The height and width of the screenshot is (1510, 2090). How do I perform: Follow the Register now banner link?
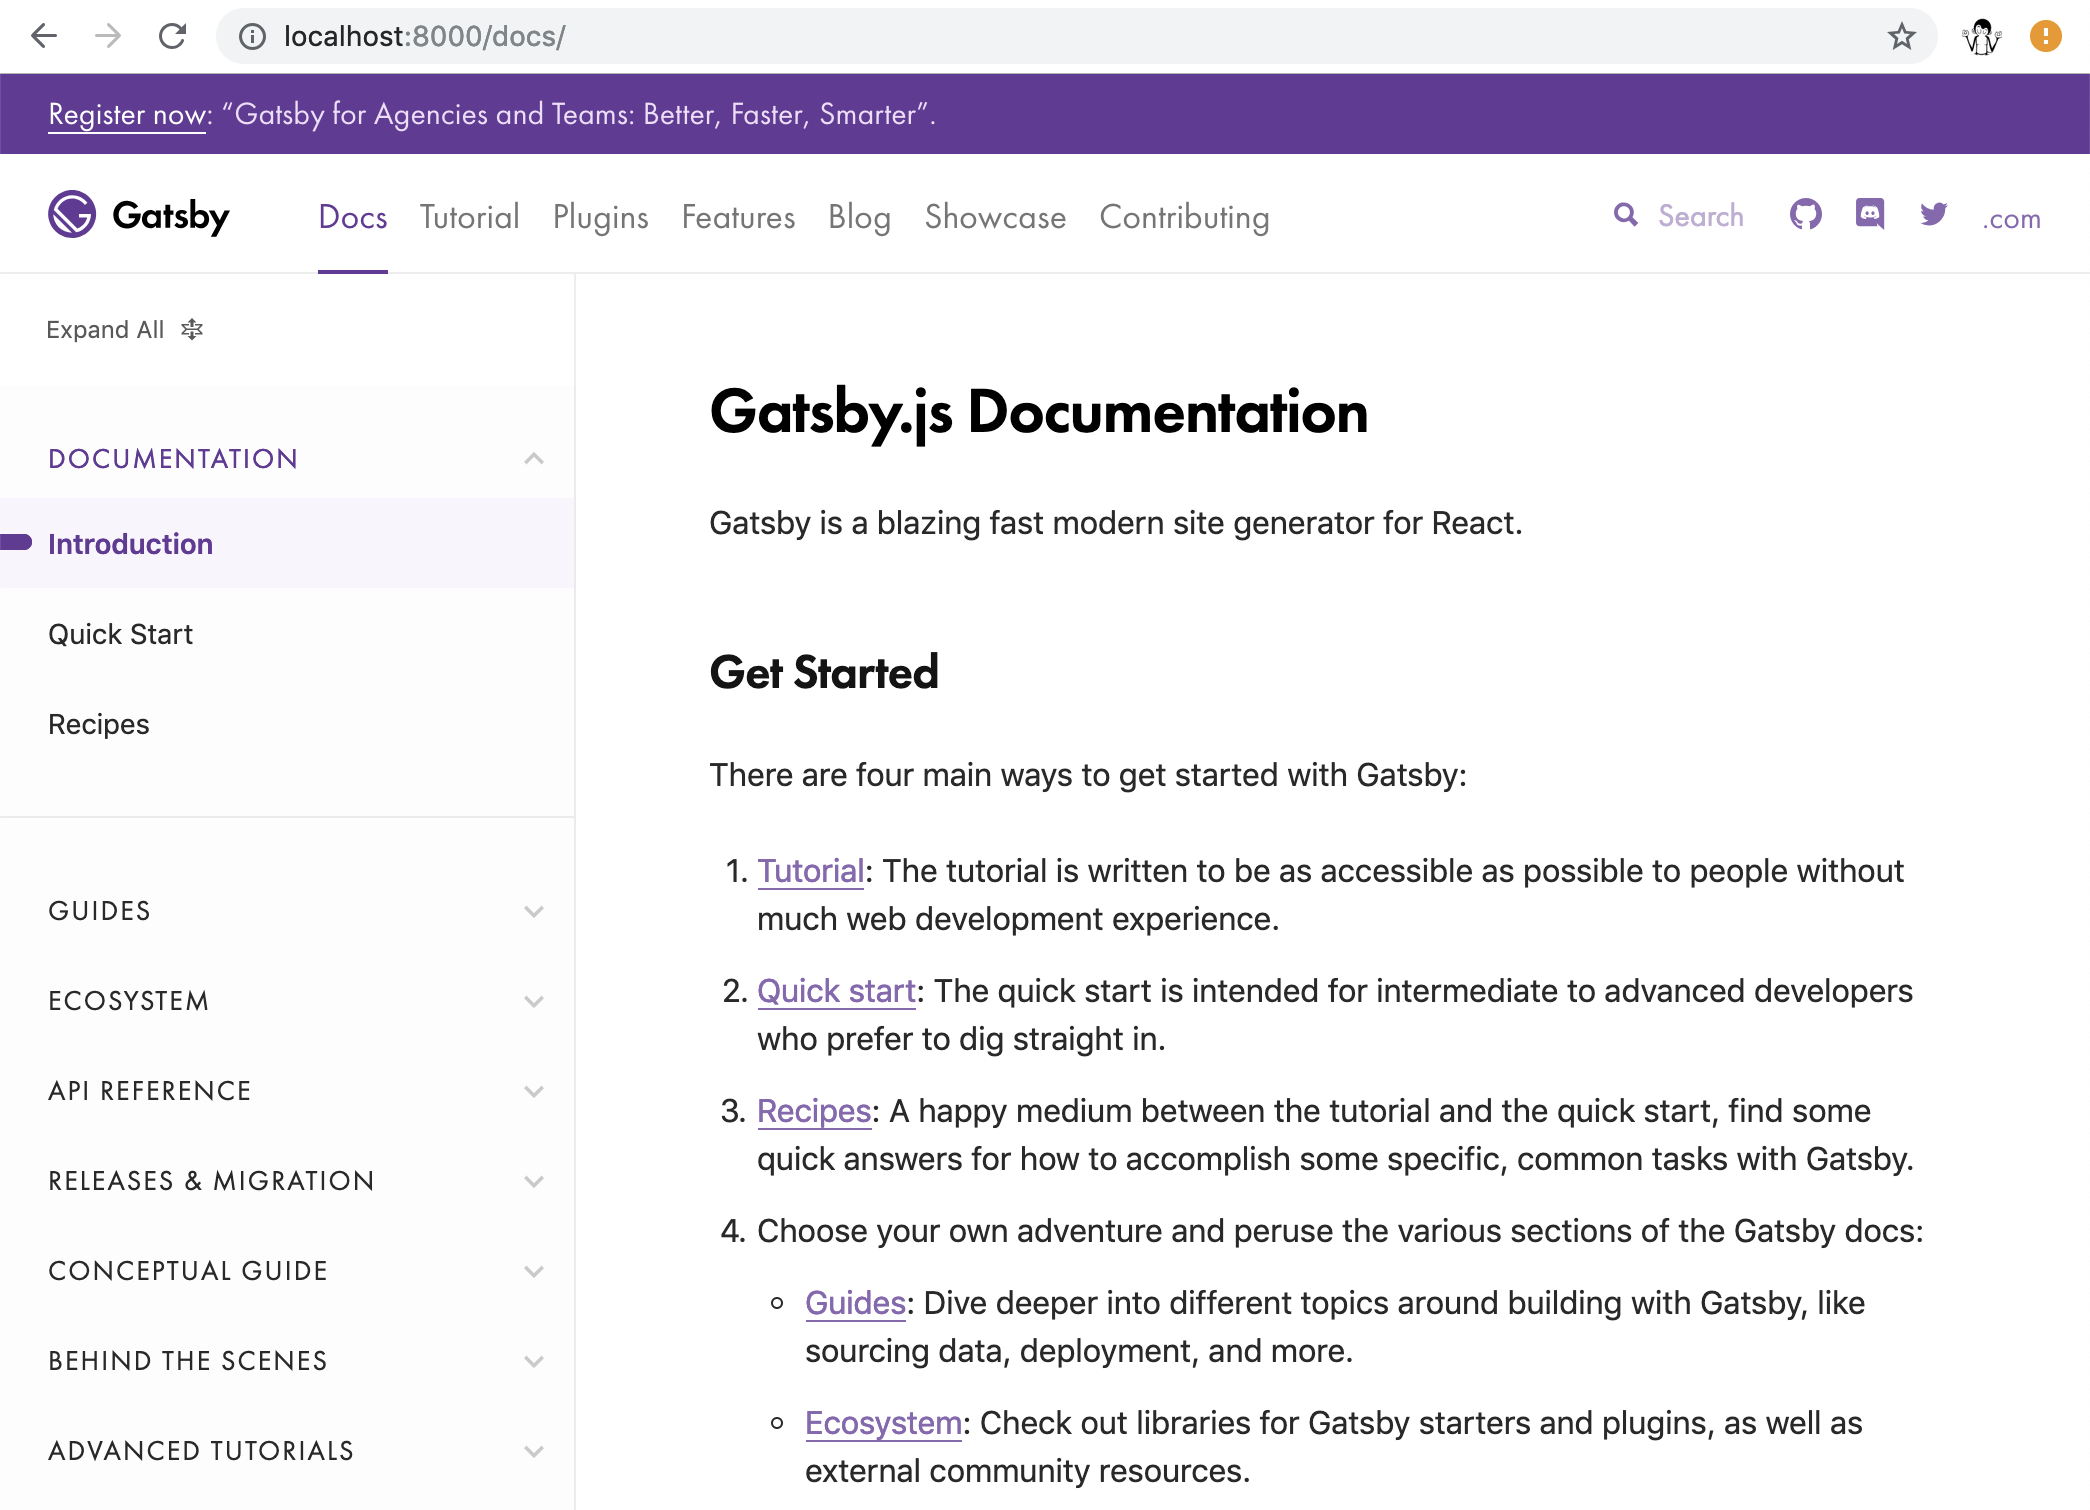(128, 115)
